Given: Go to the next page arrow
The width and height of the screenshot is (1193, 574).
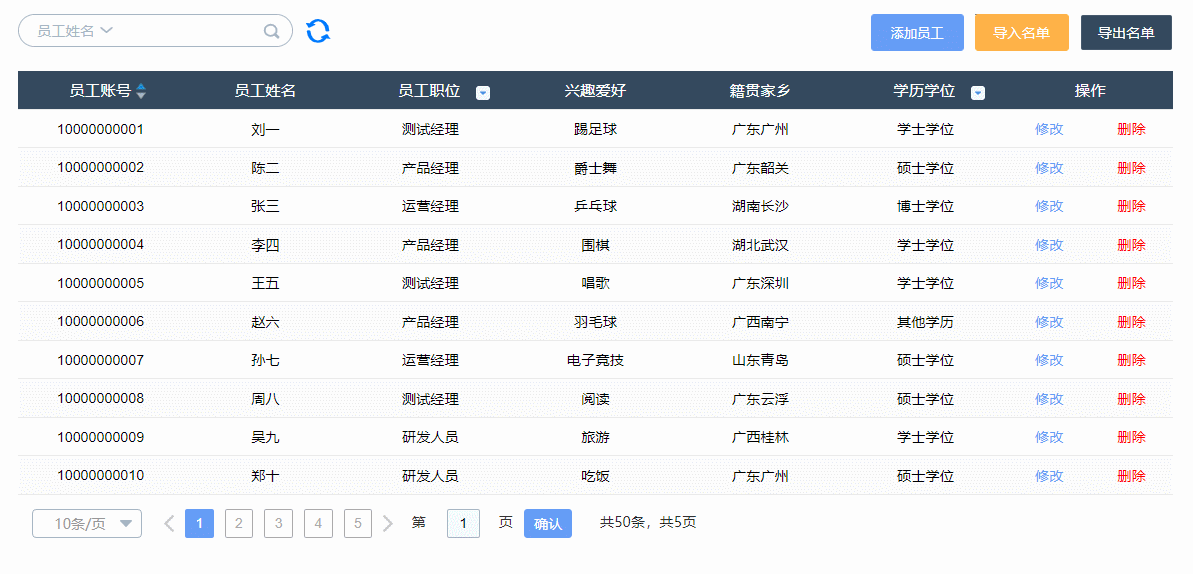Looking at the screenshot, I should (387, 523).
